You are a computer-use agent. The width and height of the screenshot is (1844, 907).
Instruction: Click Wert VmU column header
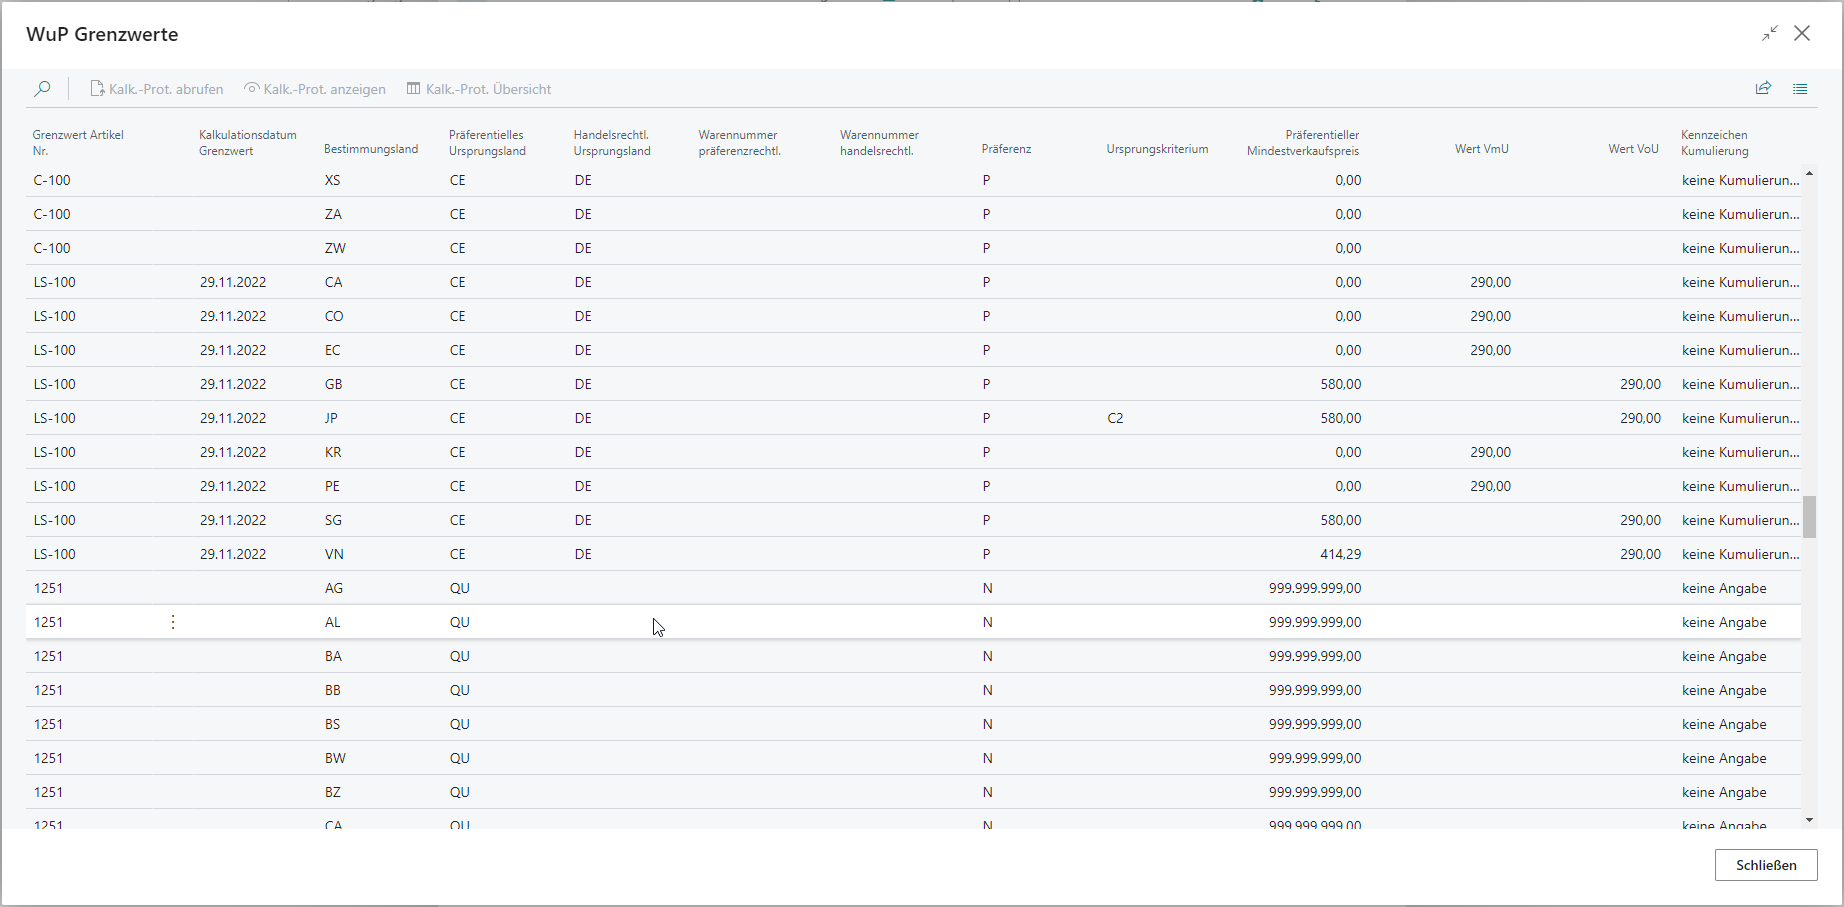[1481, 149]
